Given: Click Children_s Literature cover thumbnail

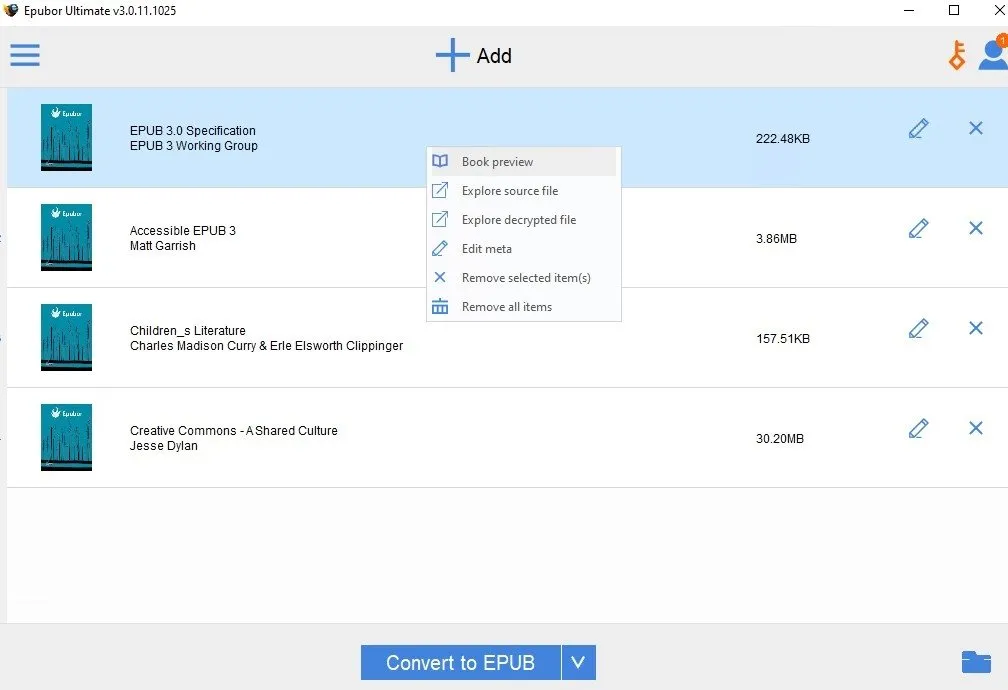Looking at the screenshot, I should (66, 338).
